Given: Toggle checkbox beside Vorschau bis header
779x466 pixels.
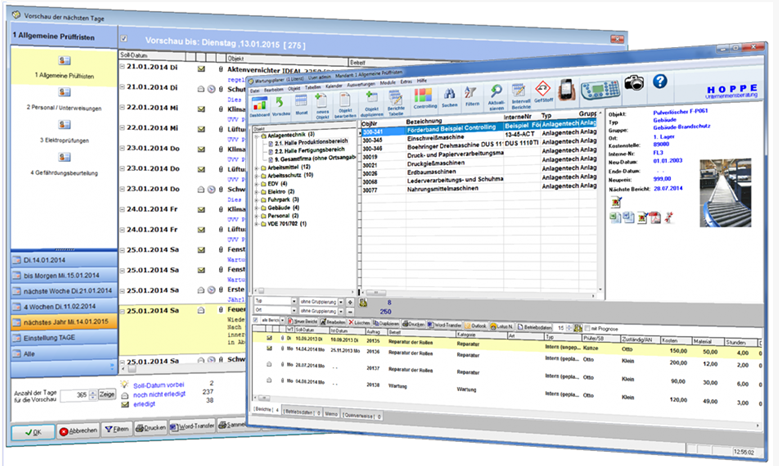Looking at the screenshot, I should [124, 39].
